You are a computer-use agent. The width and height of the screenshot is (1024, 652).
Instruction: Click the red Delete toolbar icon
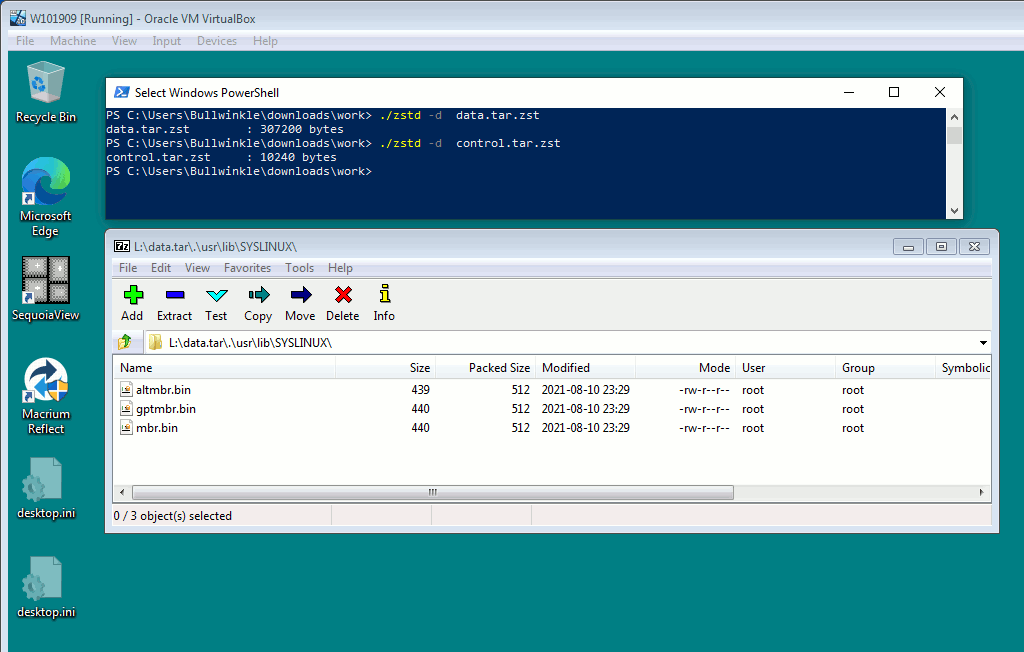(343, 295)
